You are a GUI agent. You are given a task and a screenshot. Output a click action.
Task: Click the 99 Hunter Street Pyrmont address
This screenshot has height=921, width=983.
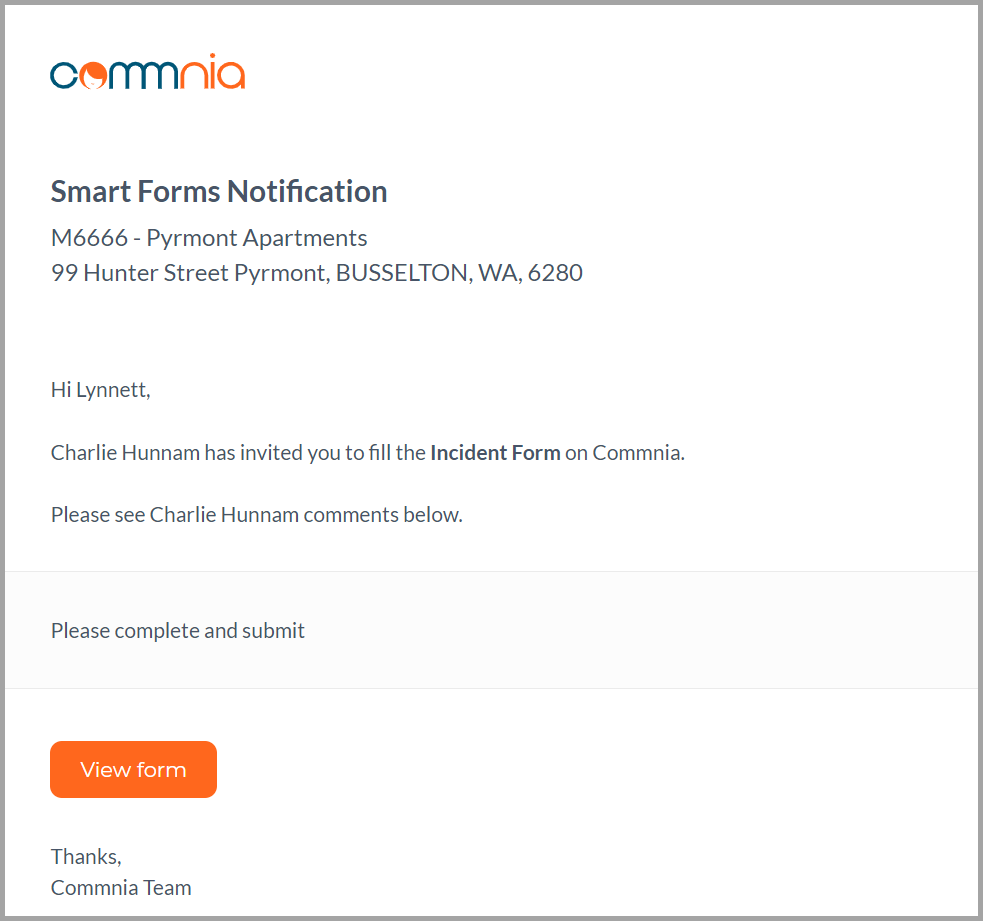tap(190, 273)
